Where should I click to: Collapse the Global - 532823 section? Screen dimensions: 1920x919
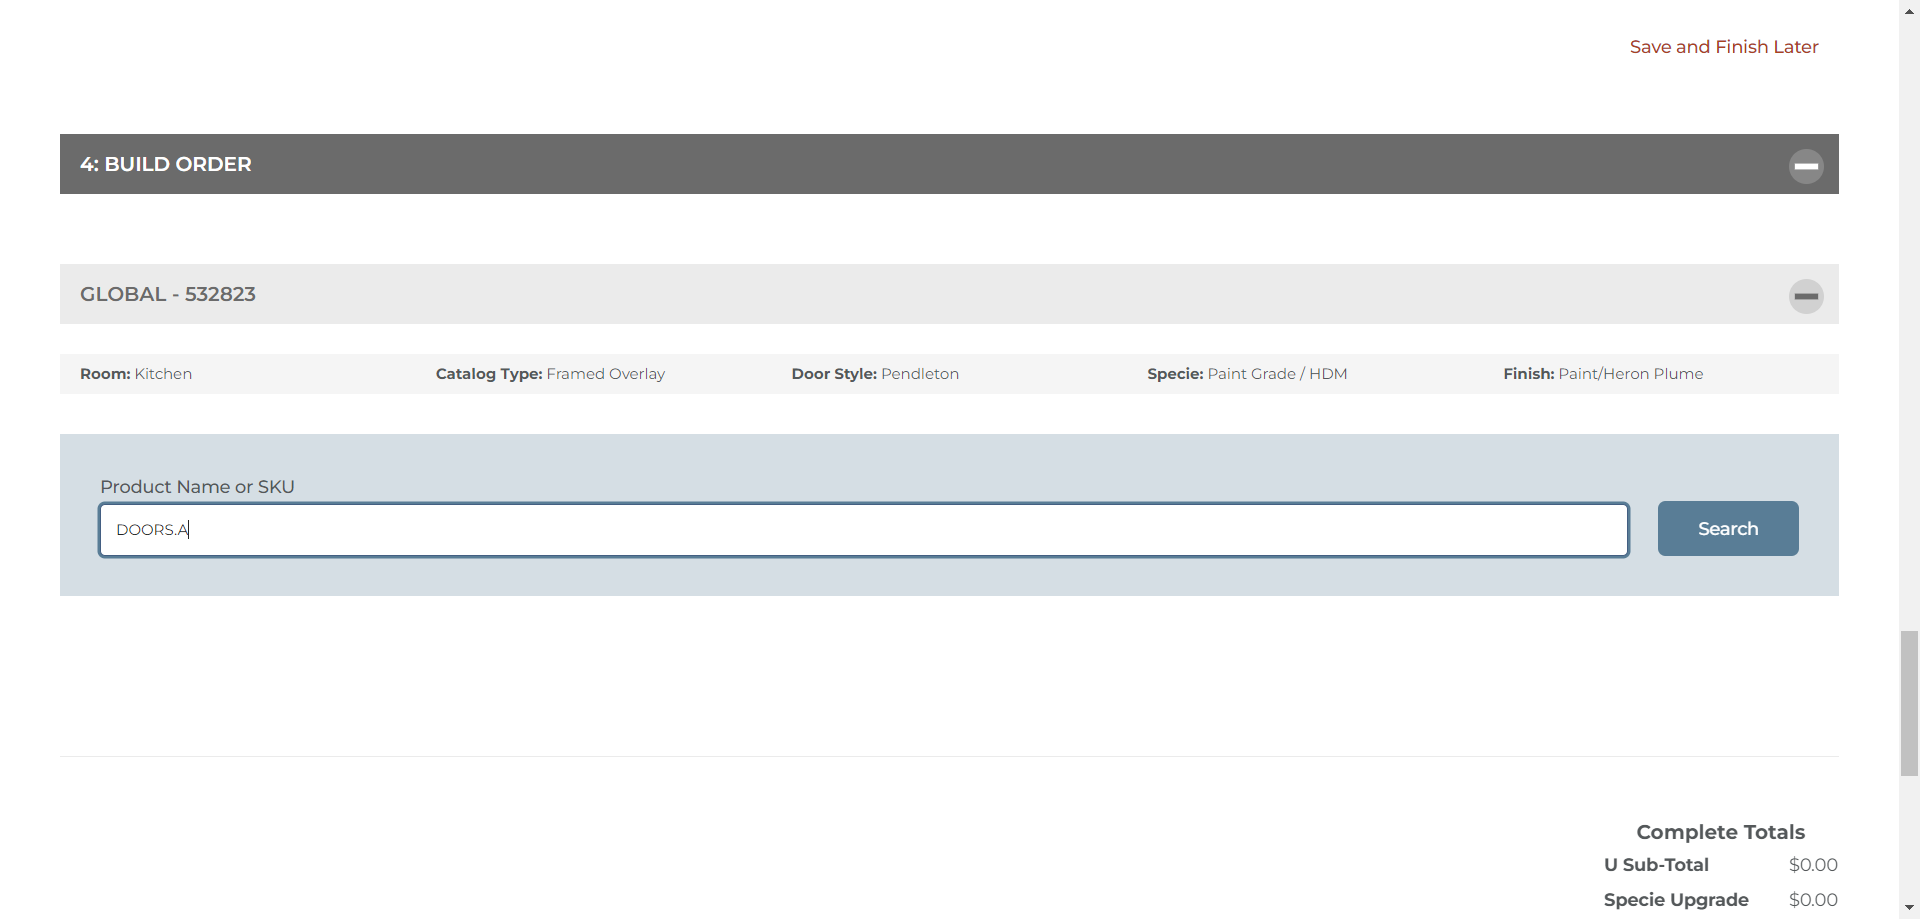1806,296
